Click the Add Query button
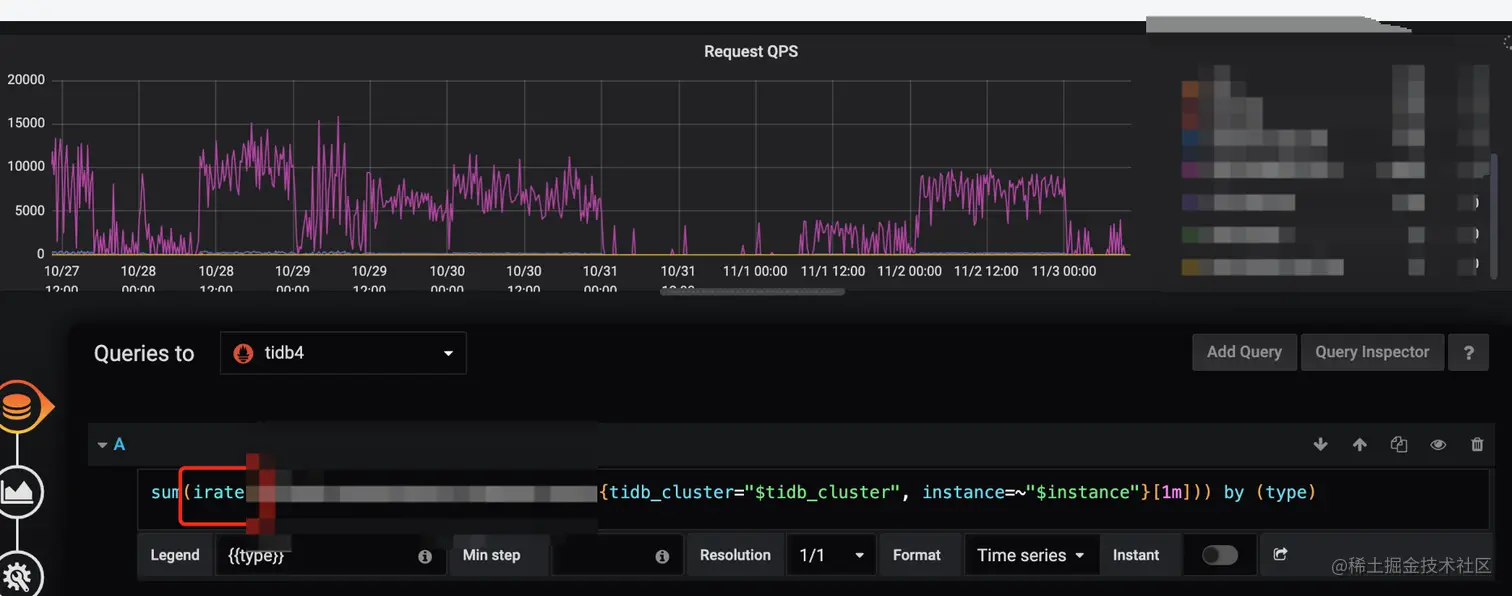Screen dimensions: 1512x596 (x=1244, y=352)
